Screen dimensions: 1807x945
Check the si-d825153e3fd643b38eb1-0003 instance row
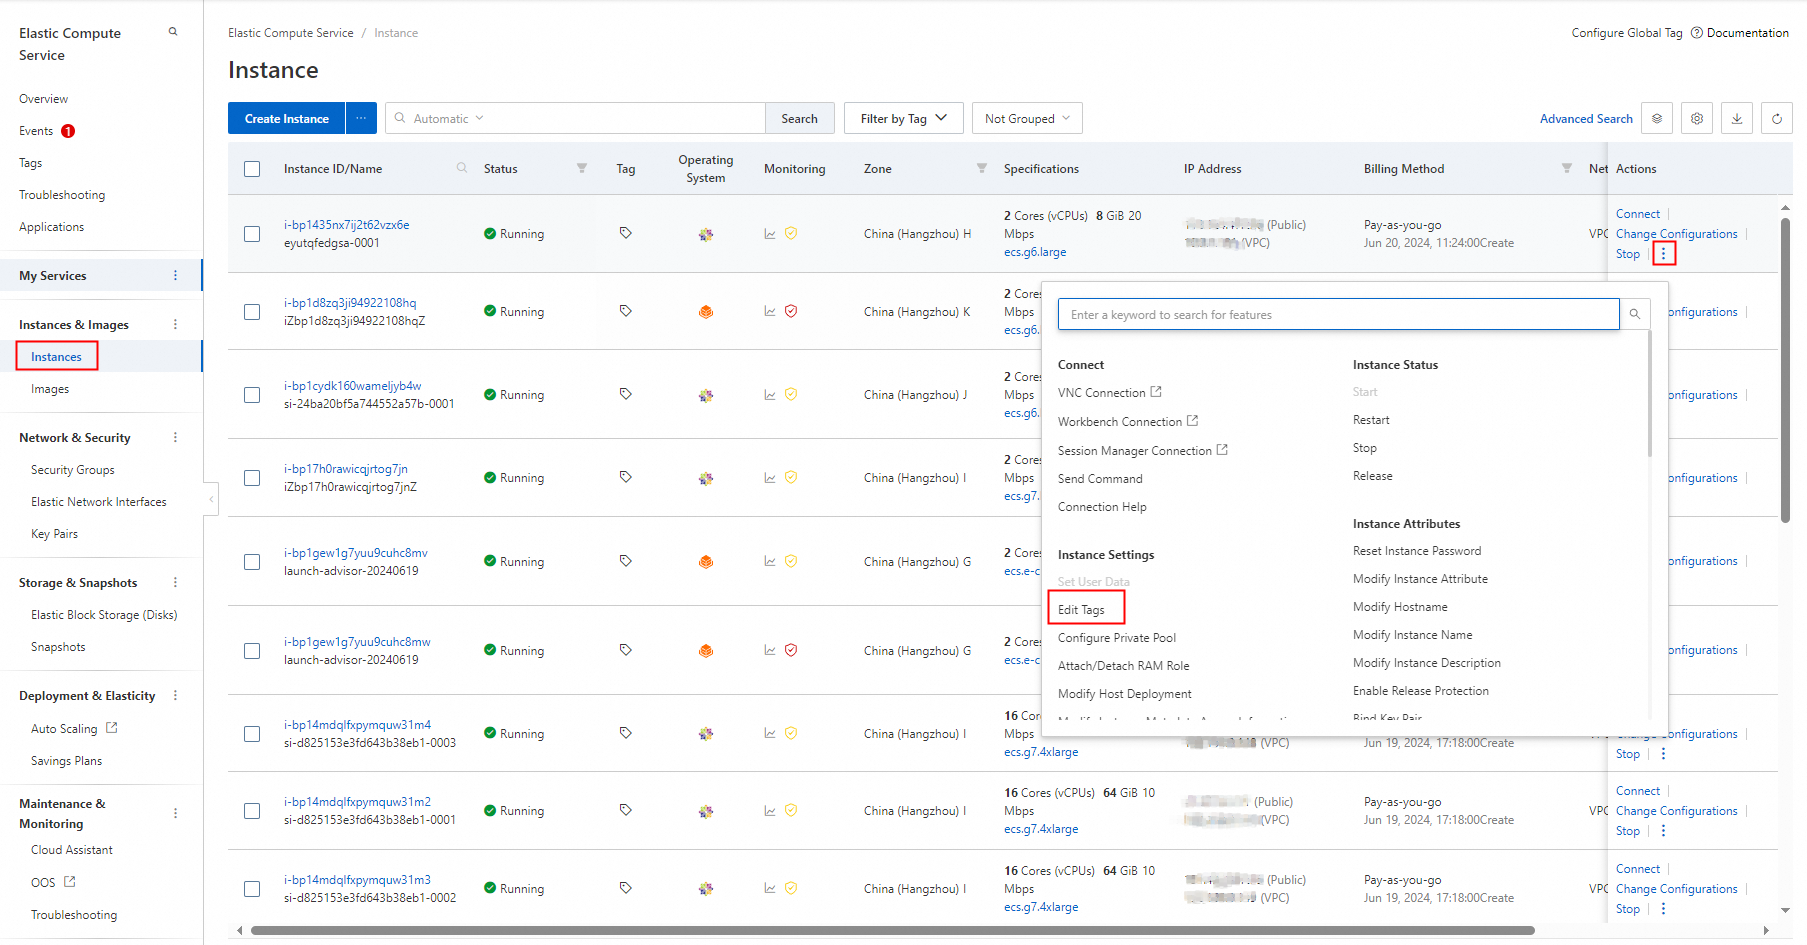(252, 734)
